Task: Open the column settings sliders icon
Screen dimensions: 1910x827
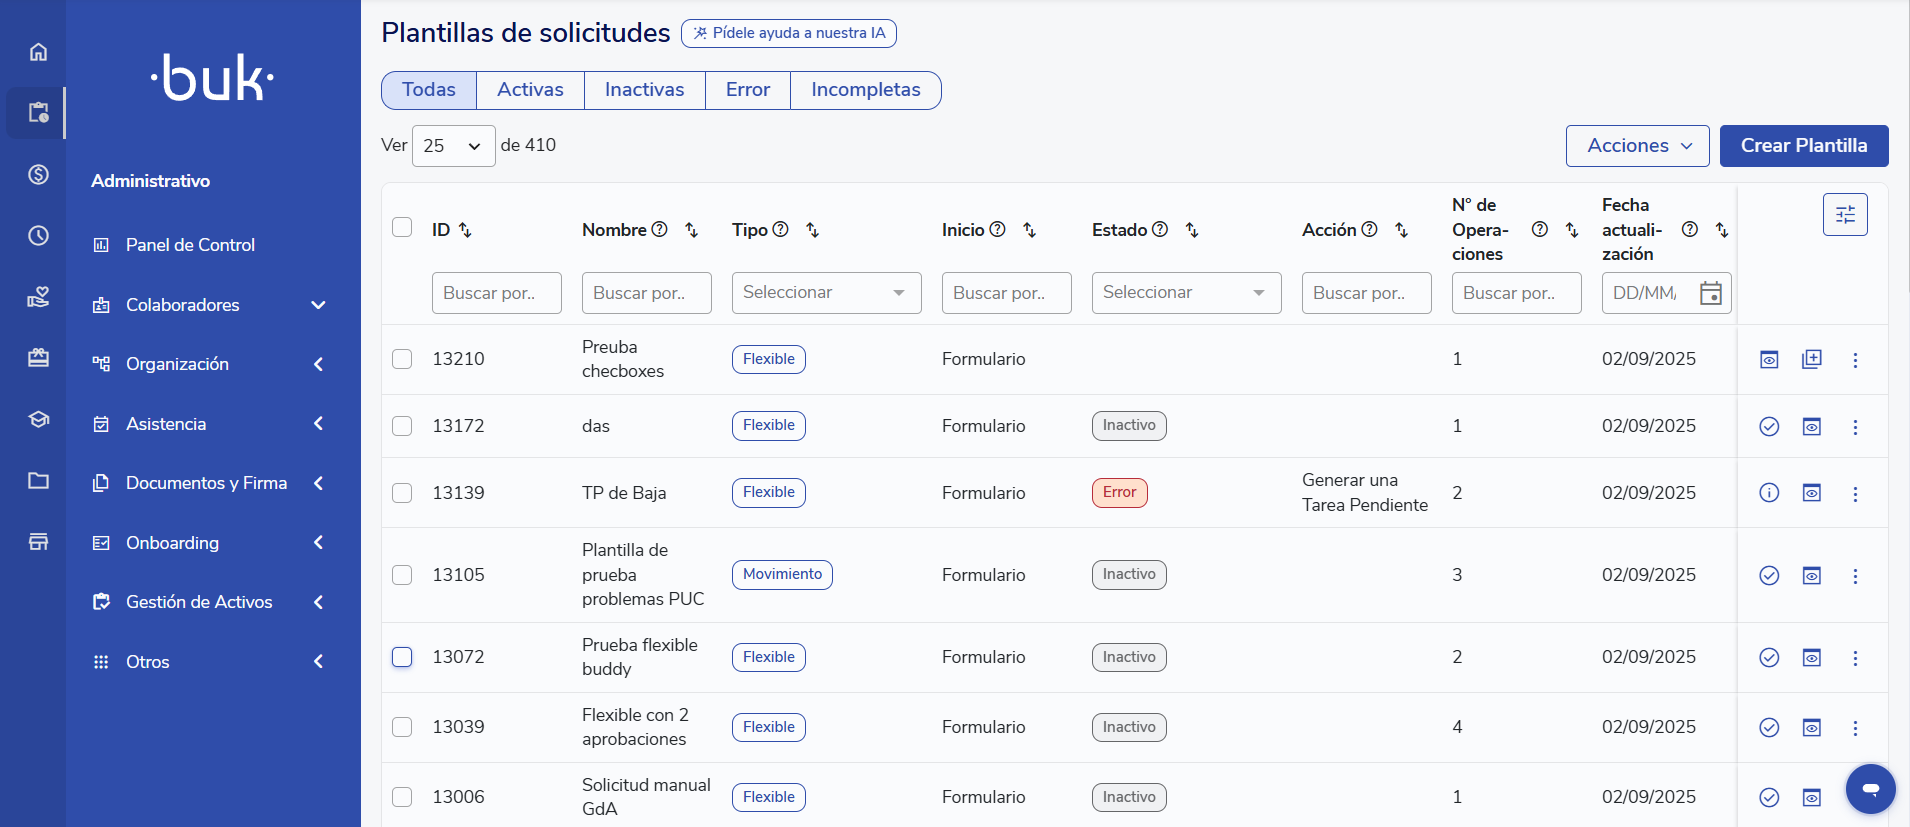Action: pos(1845,214)
